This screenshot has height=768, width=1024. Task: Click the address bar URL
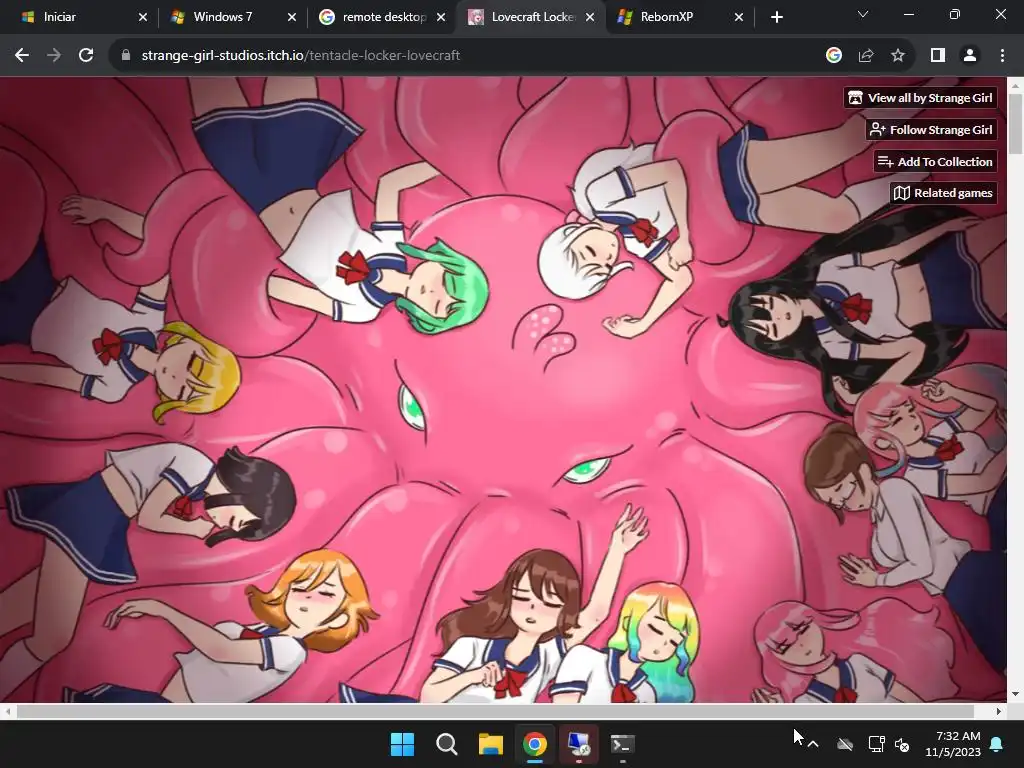click(x=300, y=56)
